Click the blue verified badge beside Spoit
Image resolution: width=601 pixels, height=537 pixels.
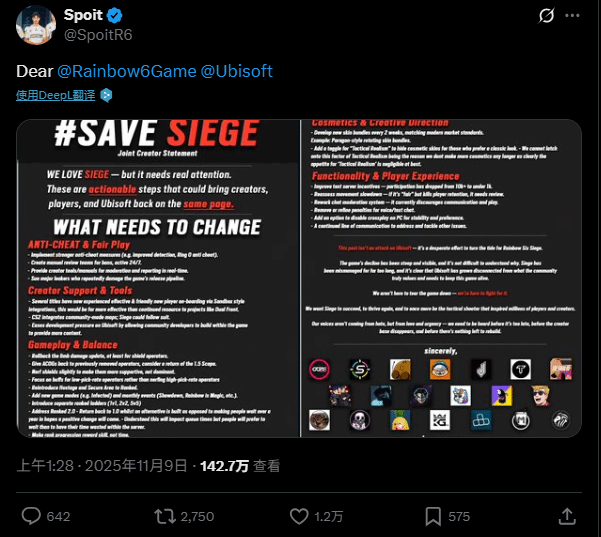[115, 17]
